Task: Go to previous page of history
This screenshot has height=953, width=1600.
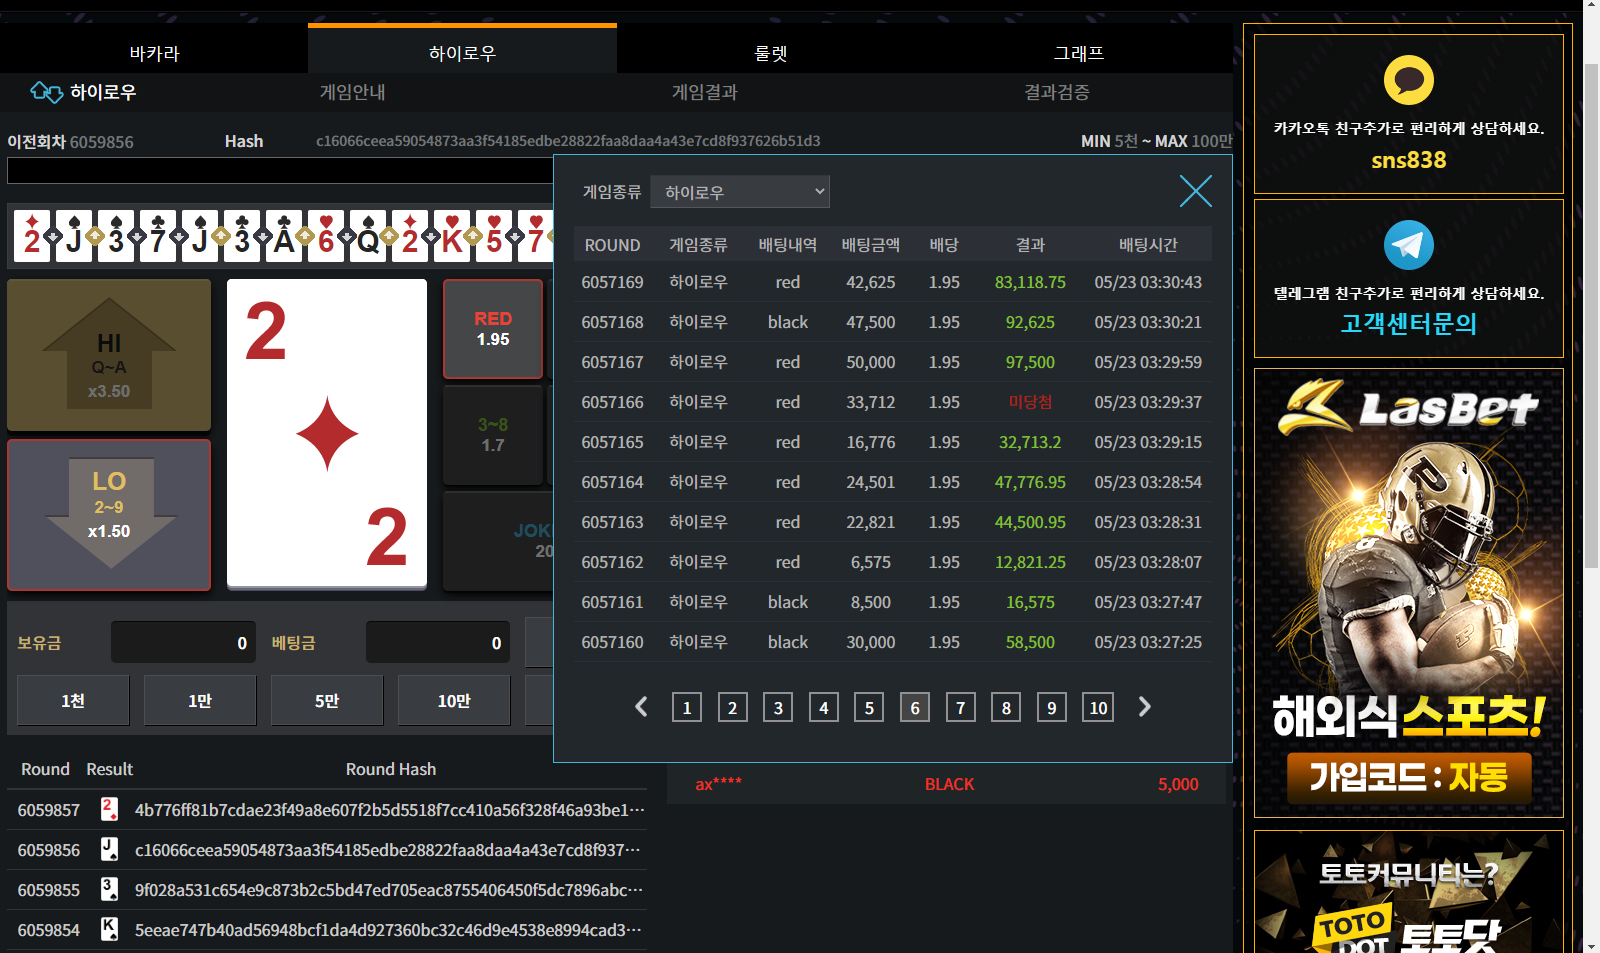Action: (641, 707)
